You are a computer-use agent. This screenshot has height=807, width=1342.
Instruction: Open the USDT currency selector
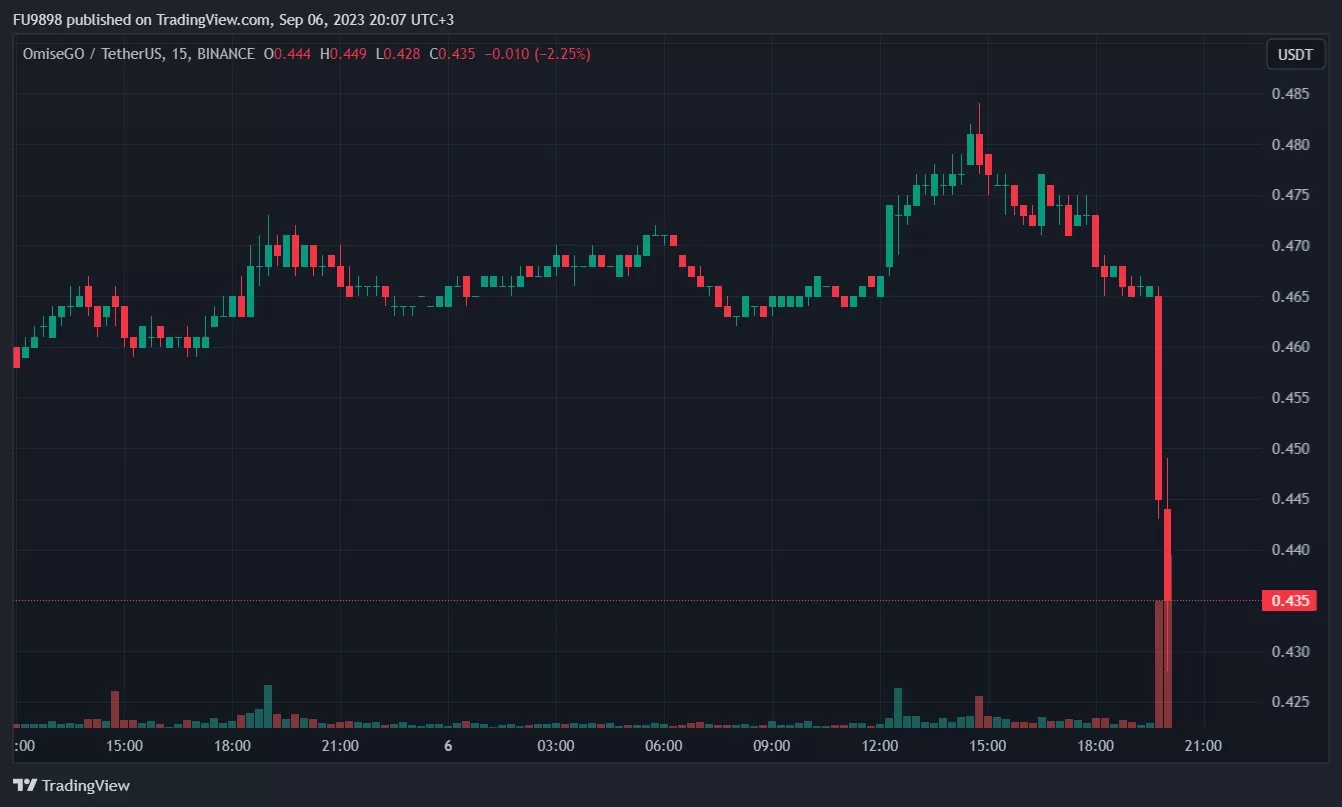(1295, 54)
